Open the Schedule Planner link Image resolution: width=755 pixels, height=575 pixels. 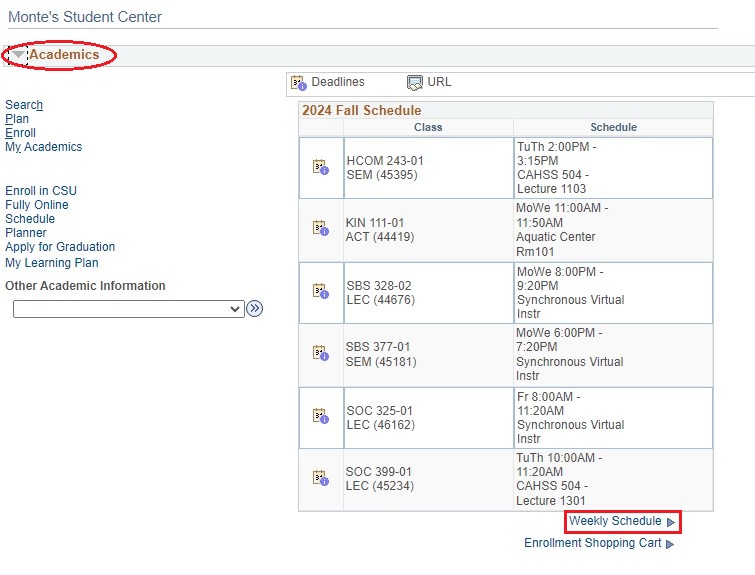[29, 226]
